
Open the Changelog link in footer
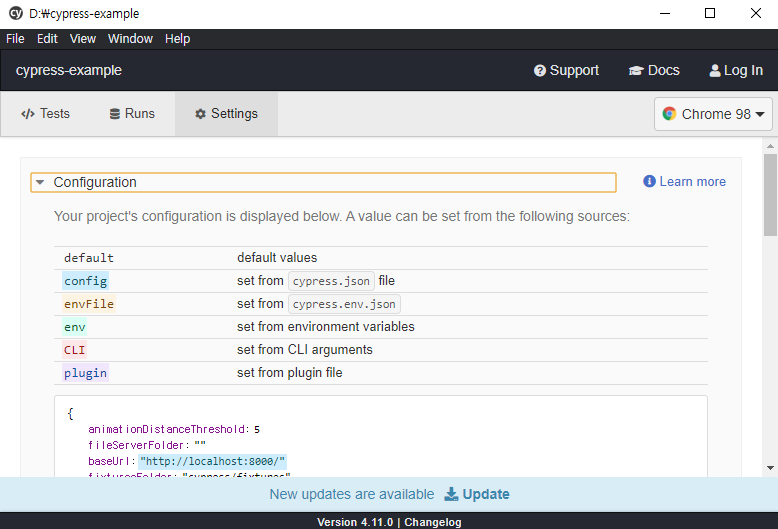point(433,522)
